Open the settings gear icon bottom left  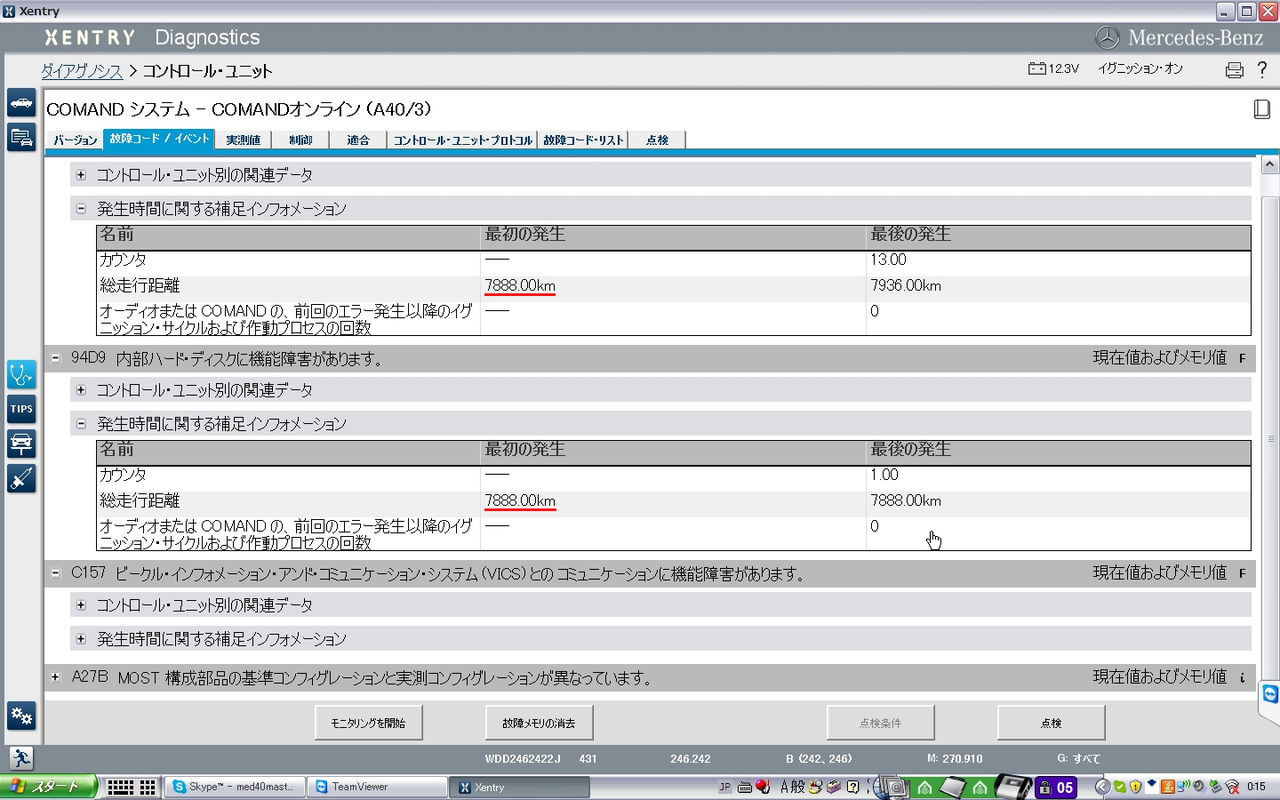coord(21,716)
